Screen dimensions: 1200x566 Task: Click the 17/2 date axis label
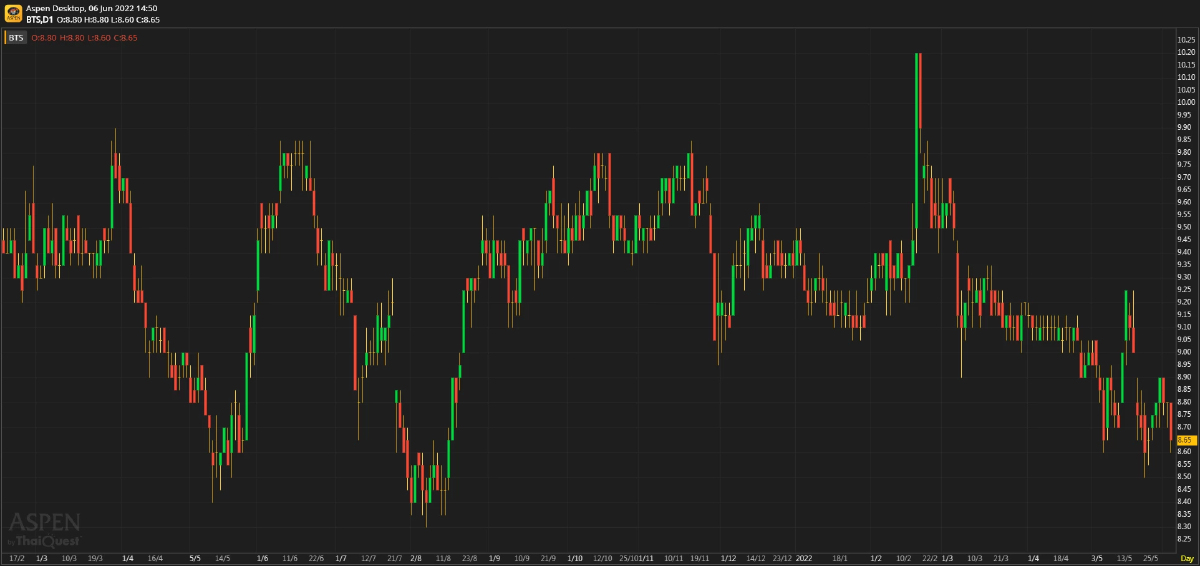coord(16,557)
